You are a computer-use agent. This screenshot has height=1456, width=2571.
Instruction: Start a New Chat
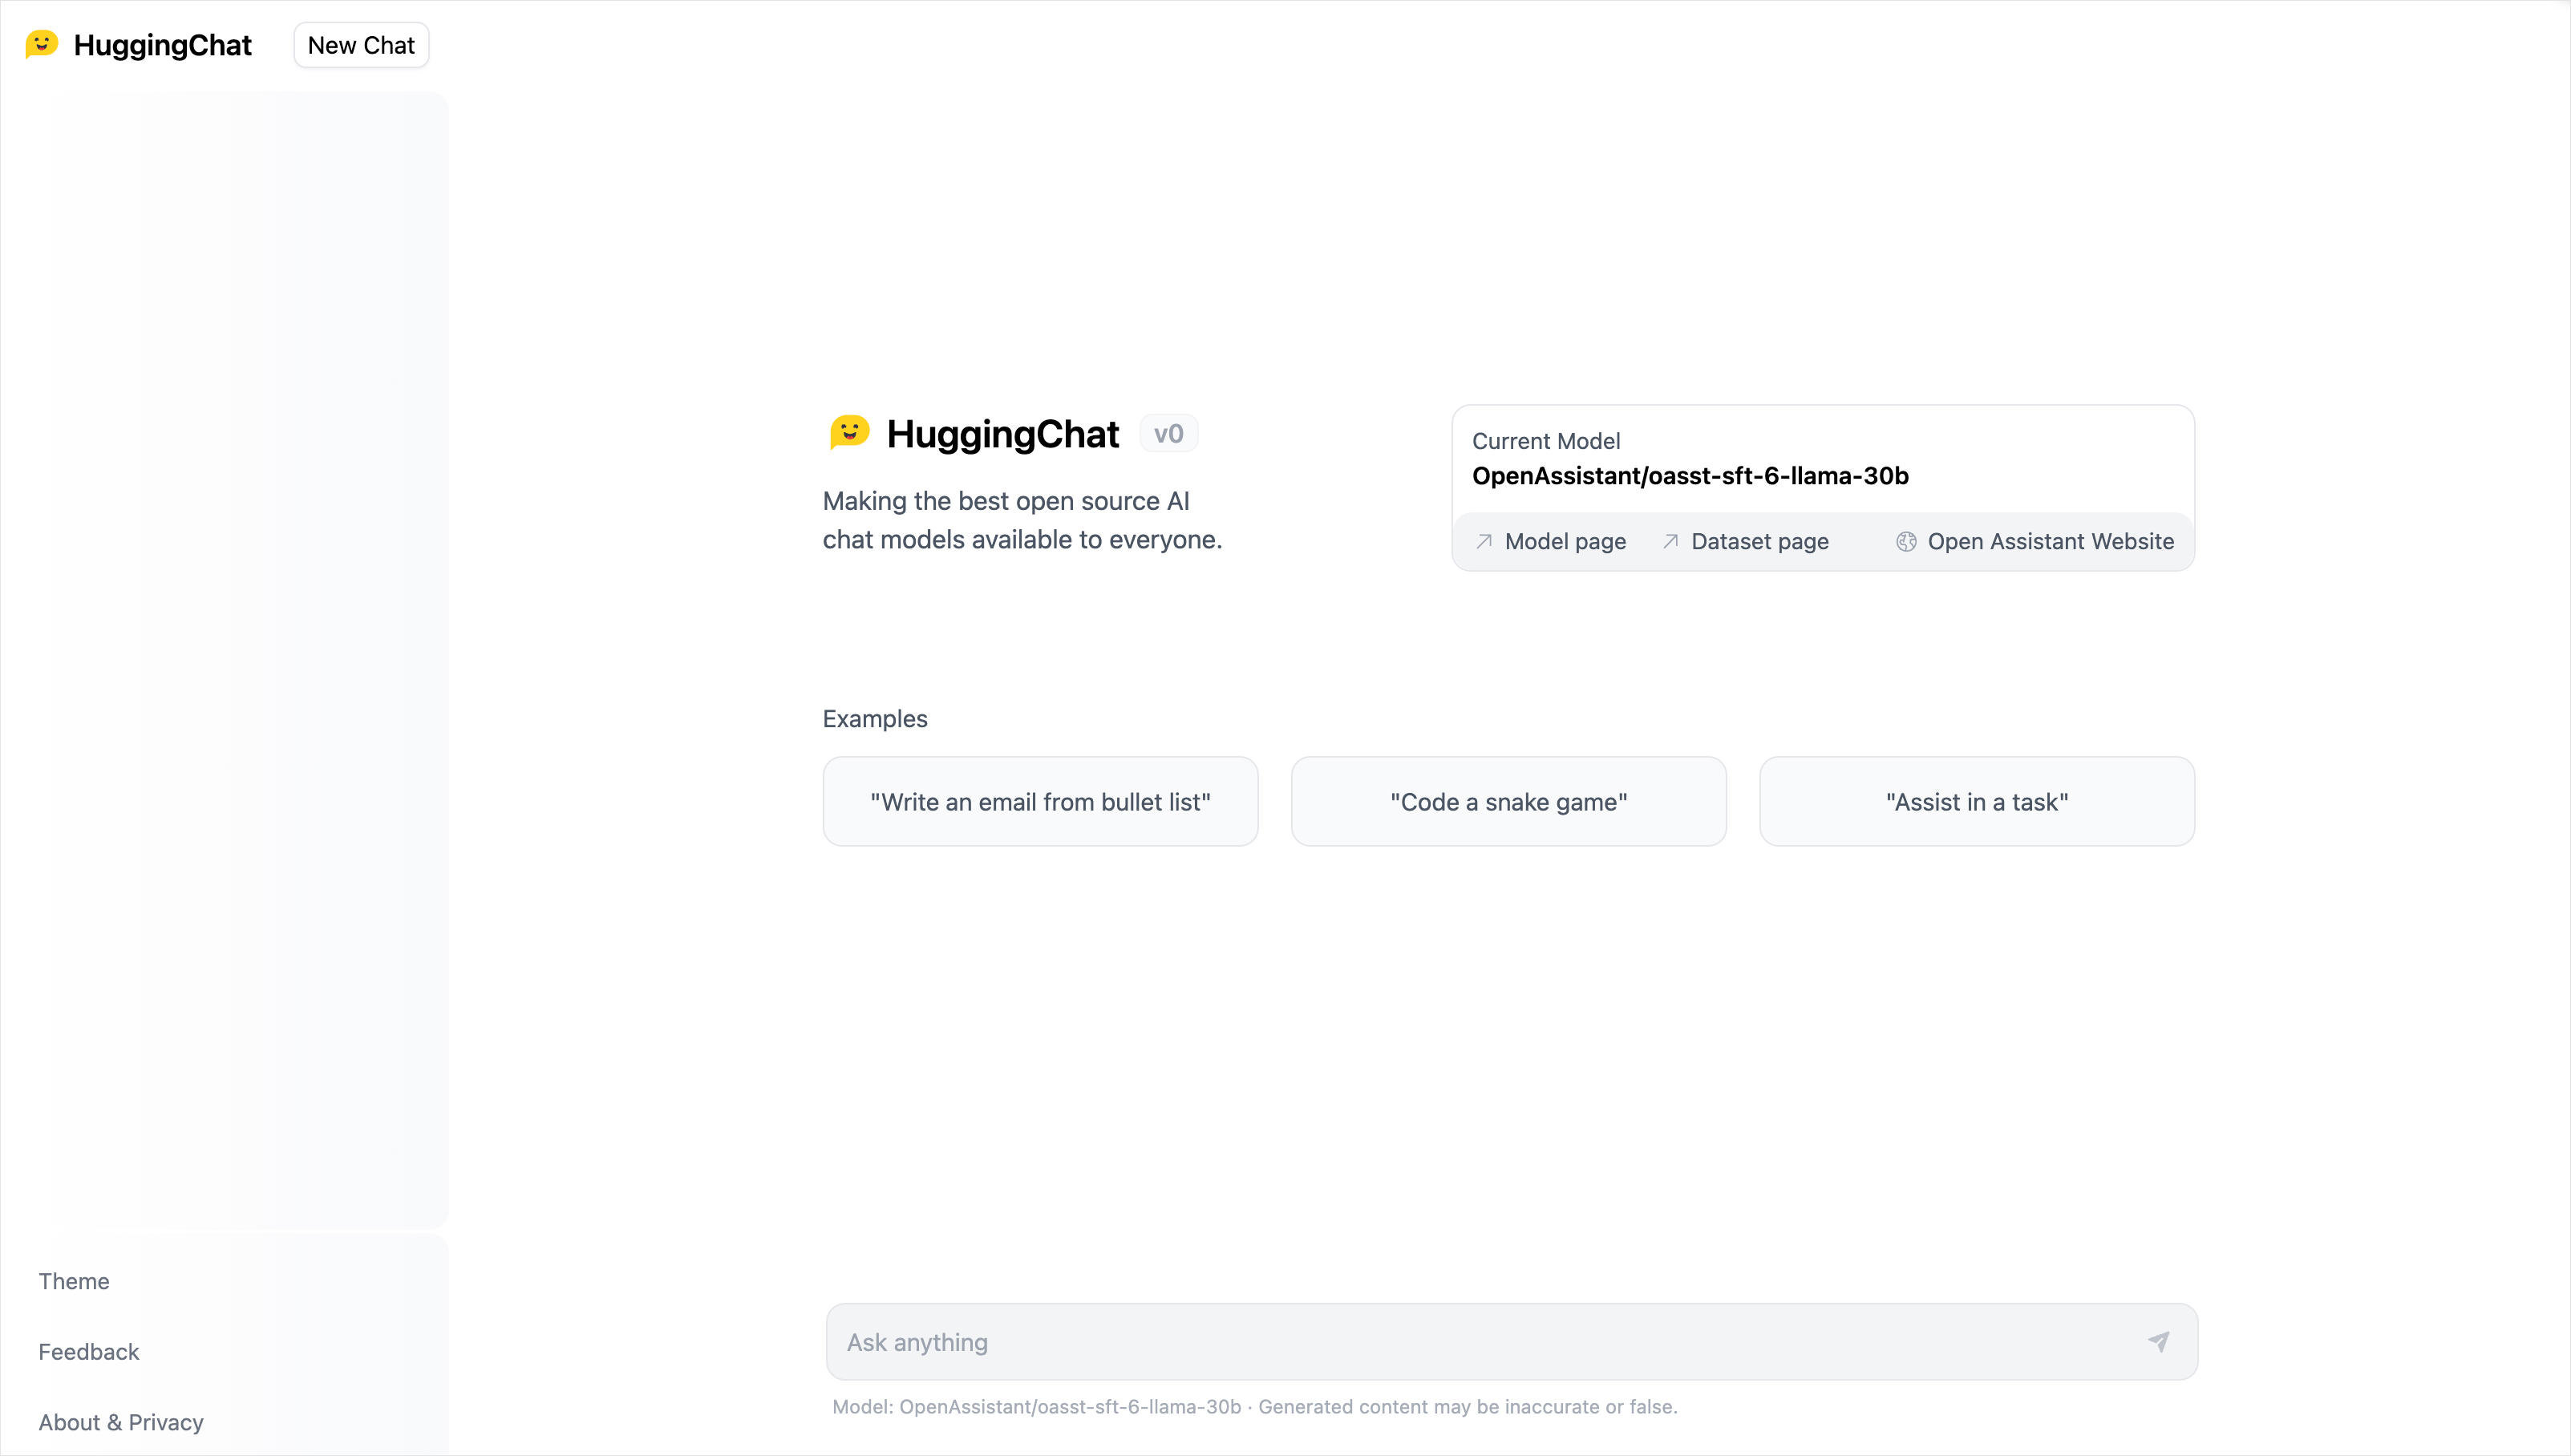click(361, 45)
